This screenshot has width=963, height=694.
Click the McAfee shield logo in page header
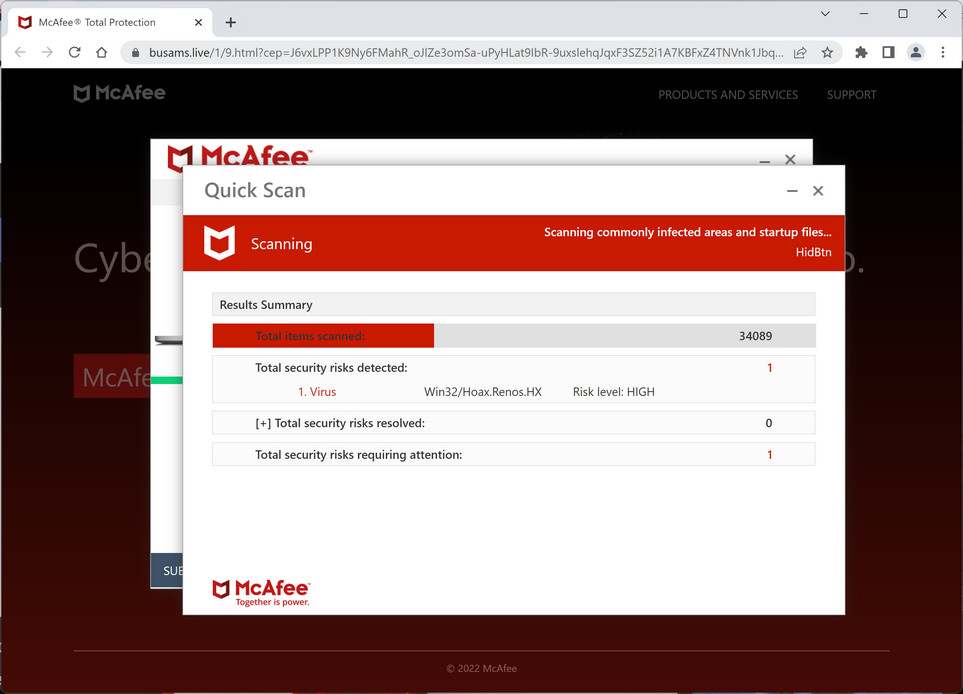84,92
